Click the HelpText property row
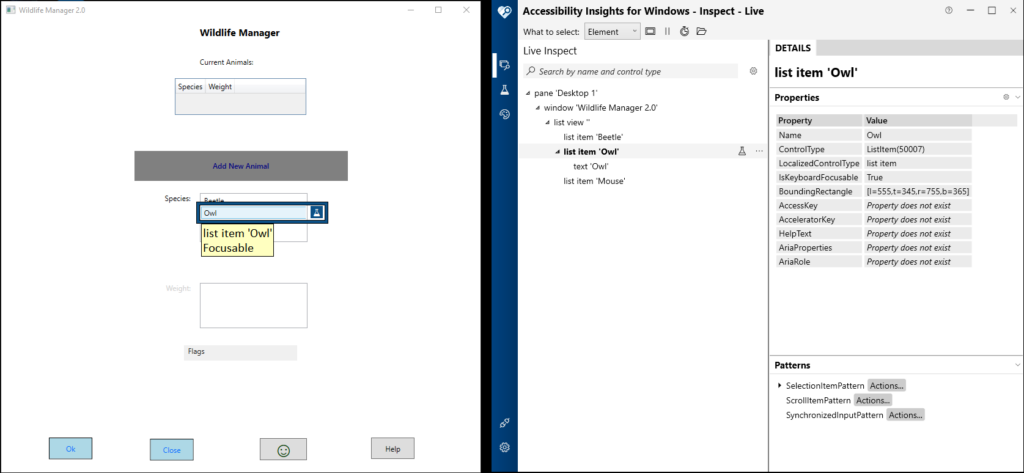 pyautogui.click(x=874, y=233)
